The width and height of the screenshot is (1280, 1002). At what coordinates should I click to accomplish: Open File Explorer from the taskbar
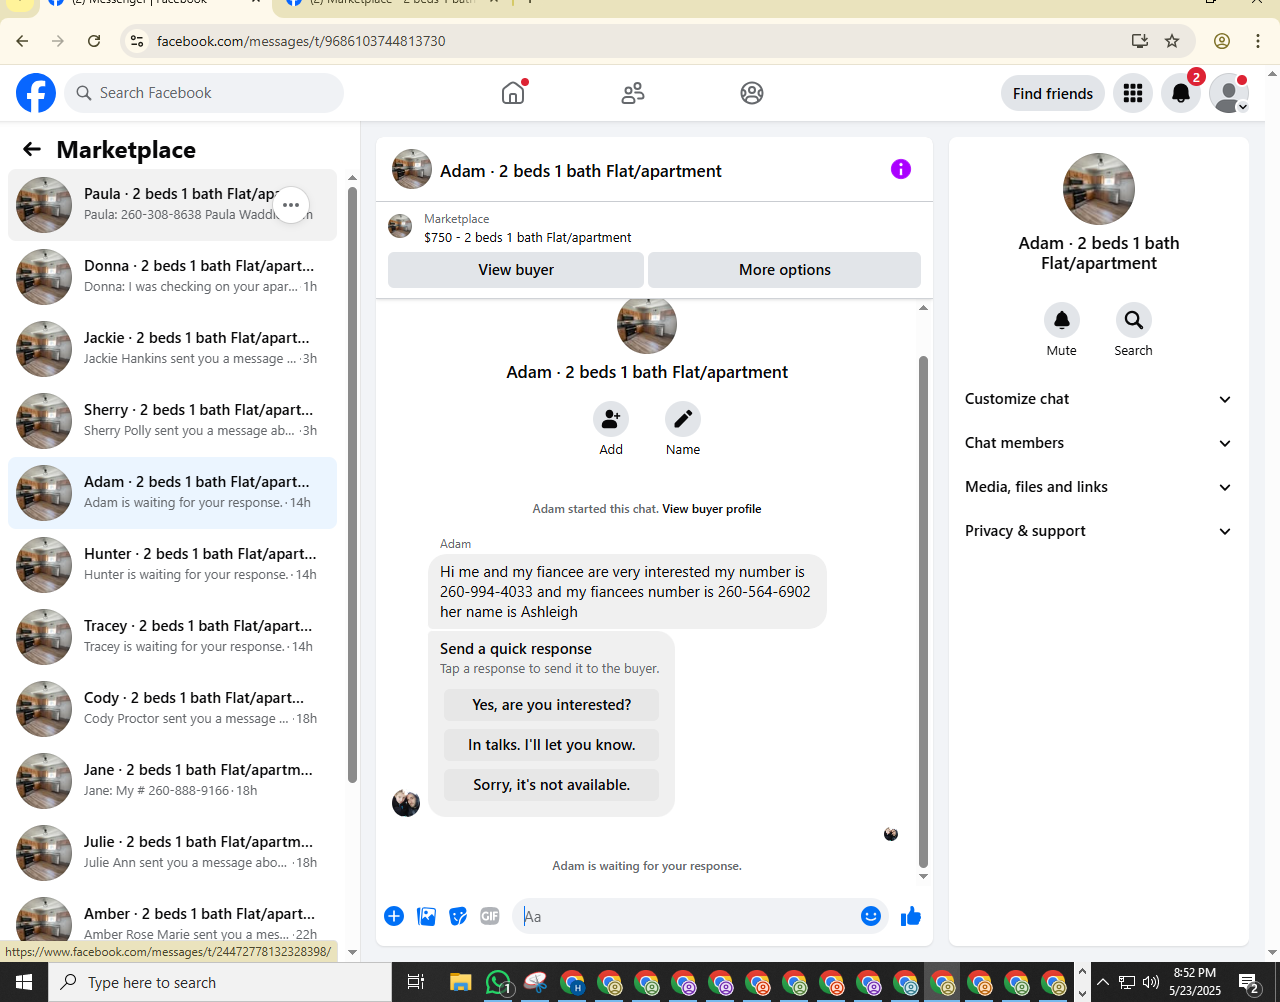pyautogui.click(x=460, y=982)
